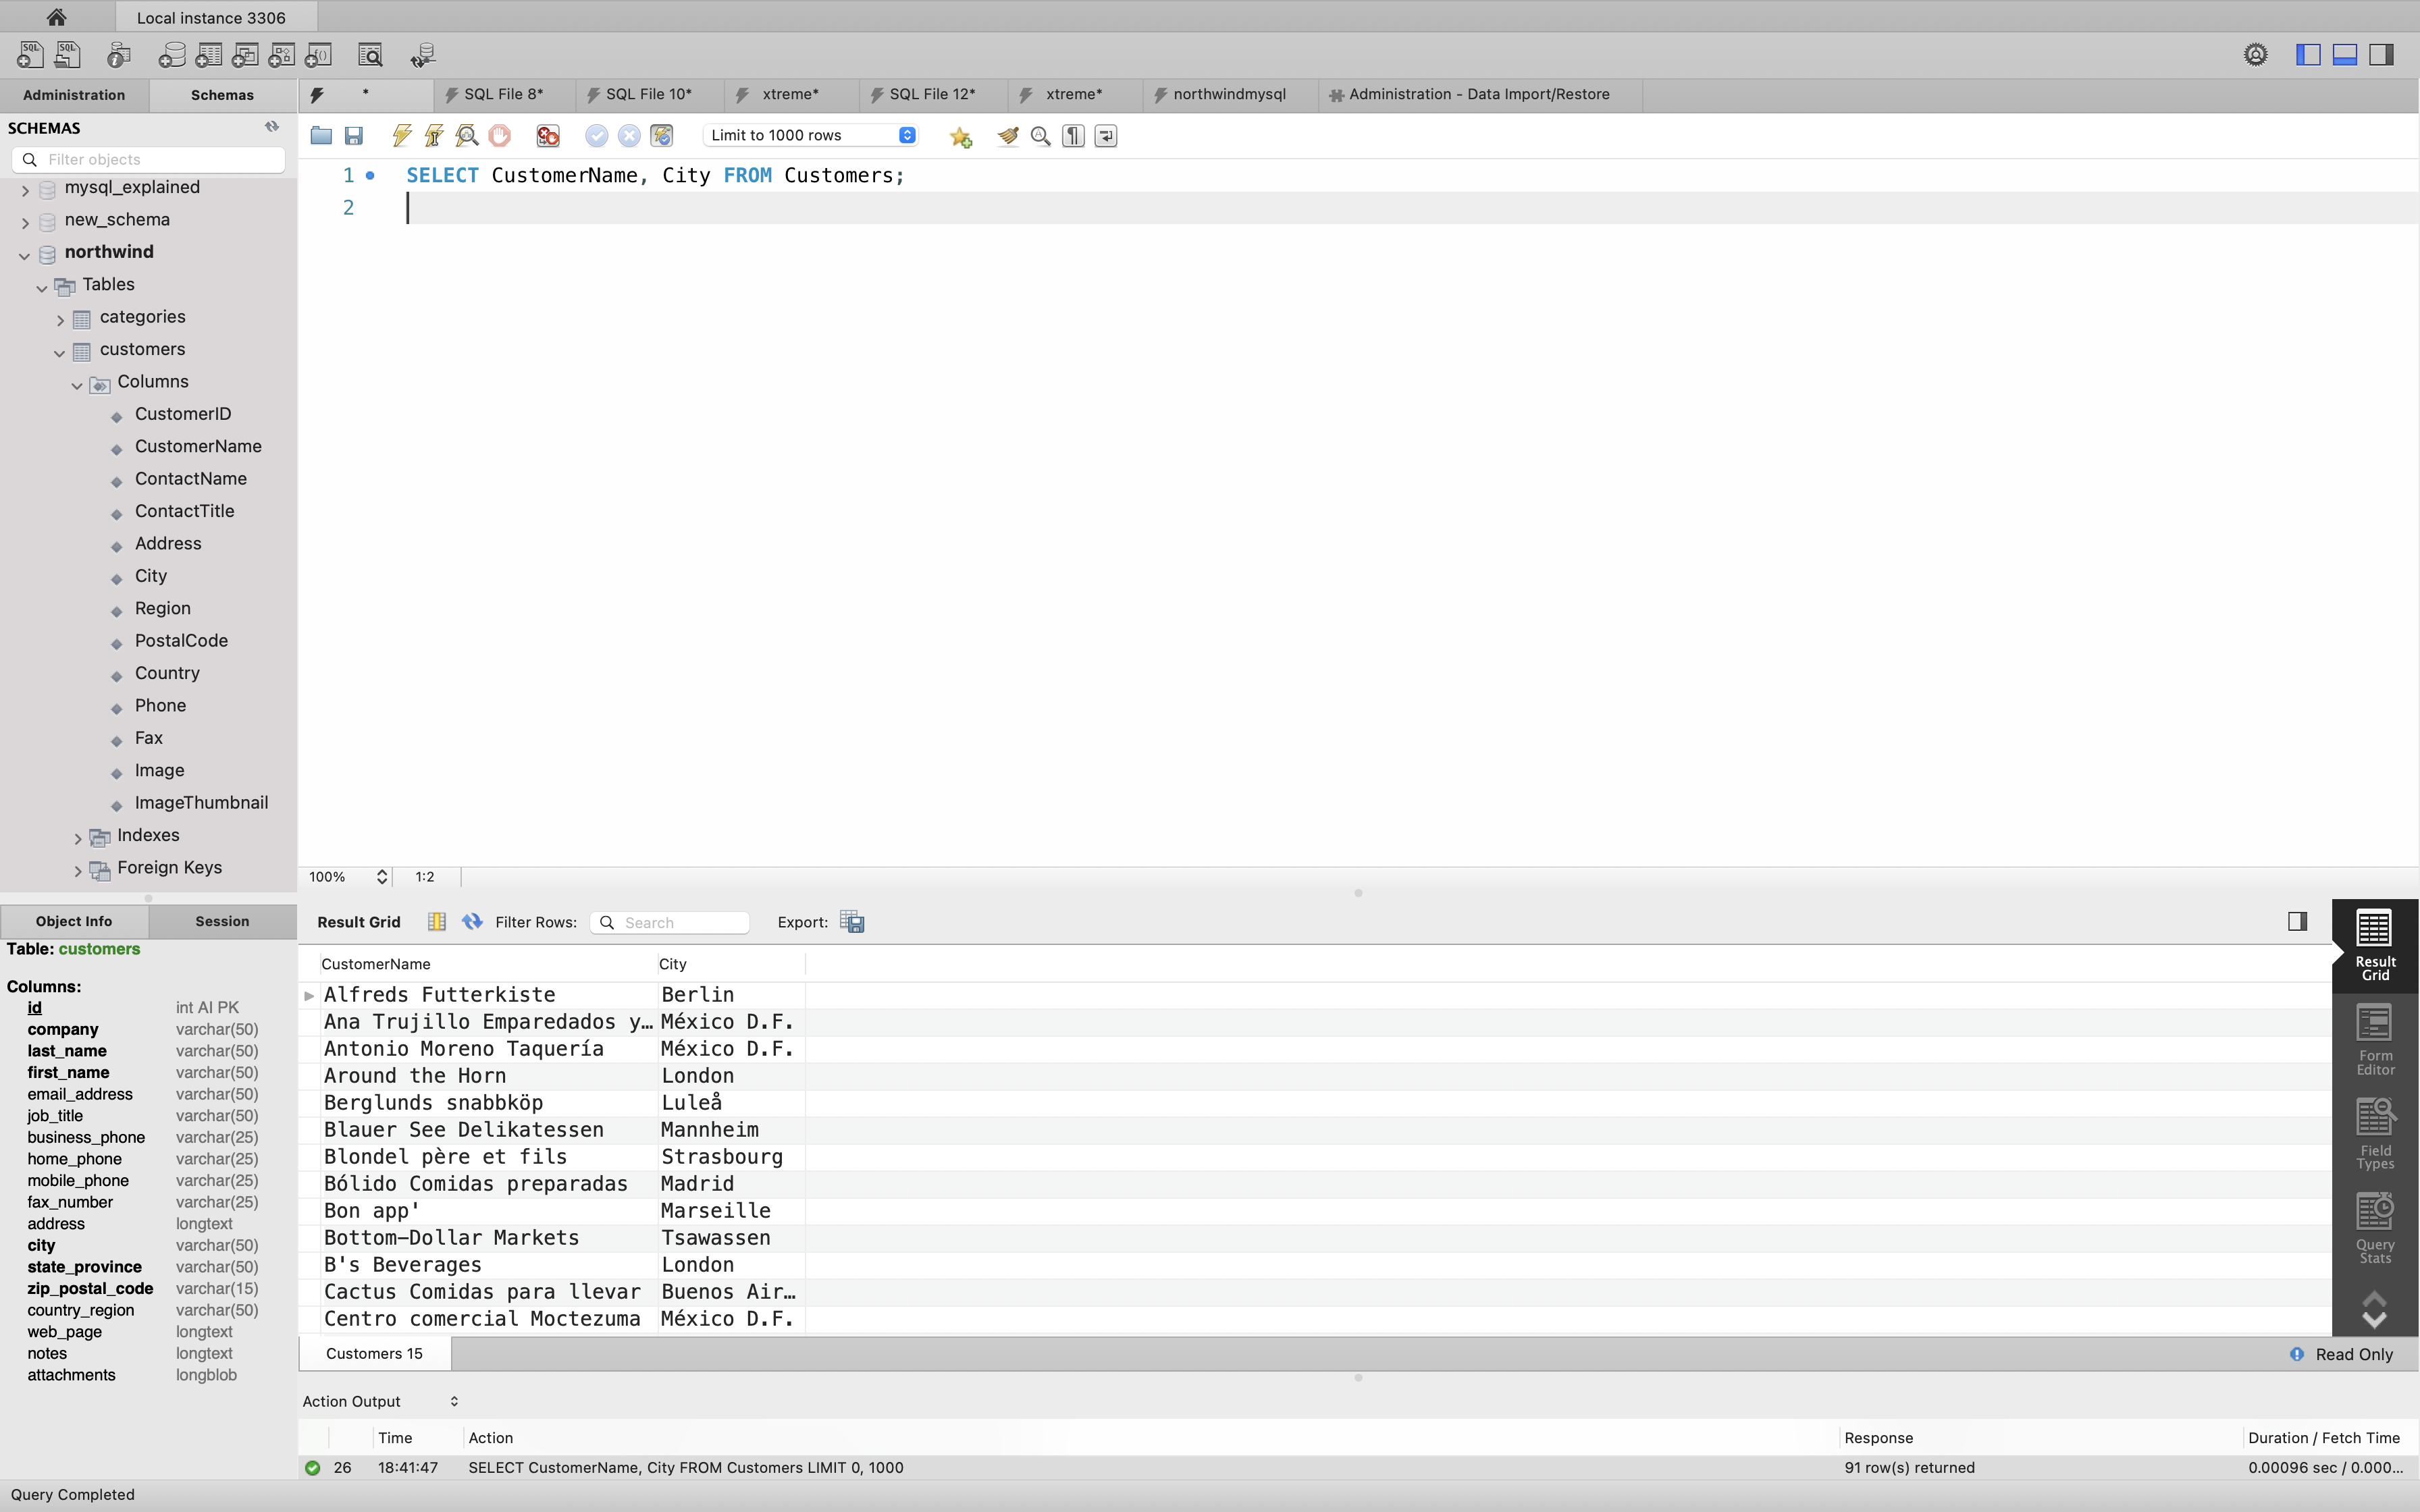Viewport: 2420px width, 1512px height.
Task: Expand the categories table node
Action: [60, 319]
